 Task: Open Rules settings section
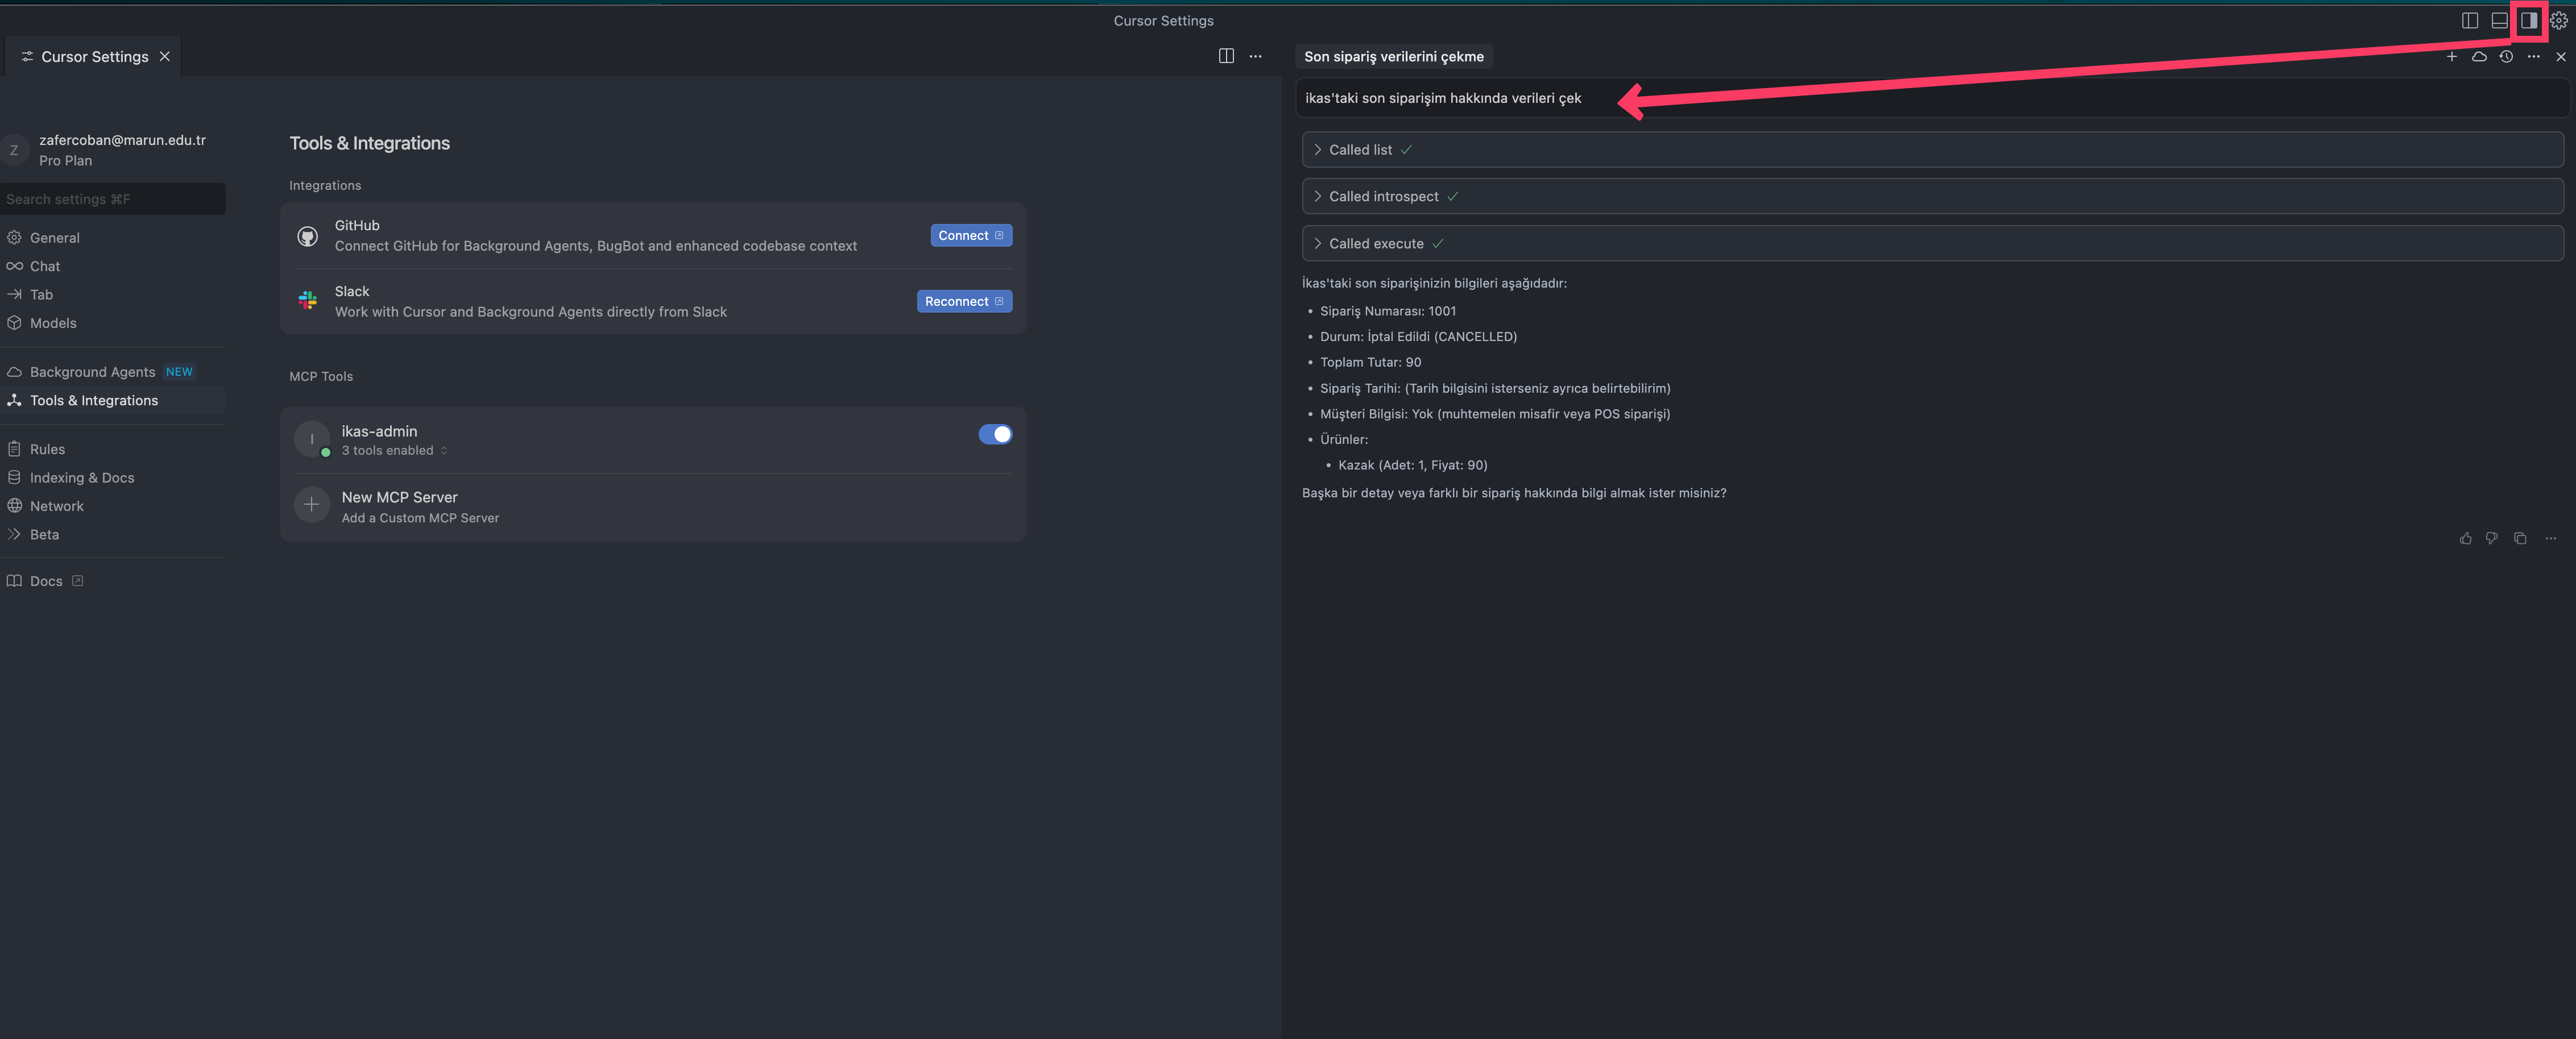tap(112, 449)
